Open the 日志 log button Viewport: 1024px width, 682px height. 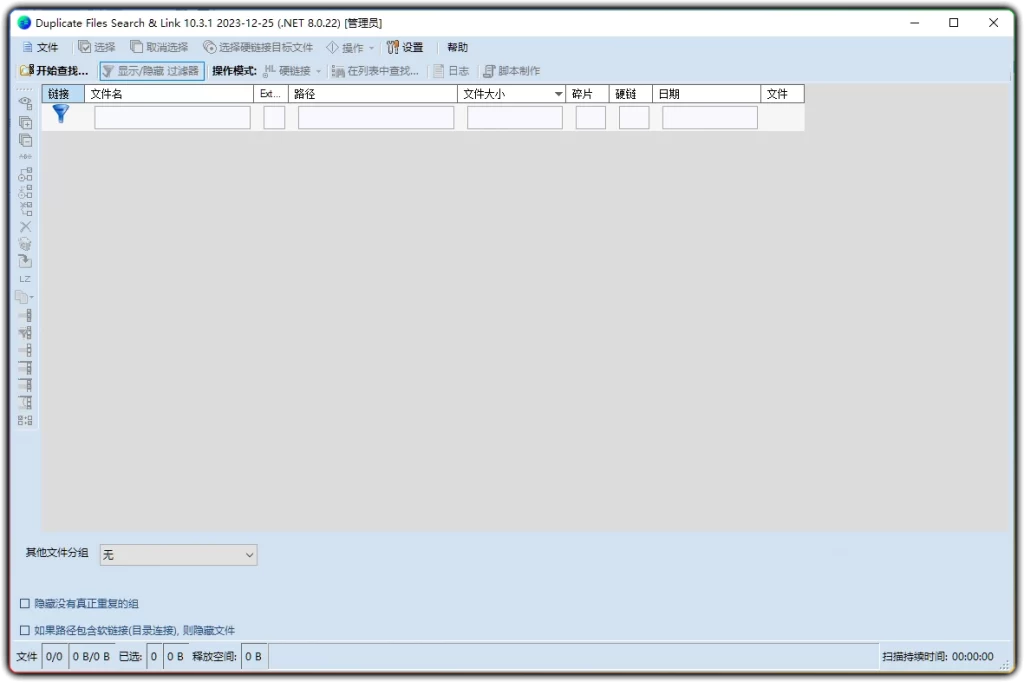tap(451, 71)
